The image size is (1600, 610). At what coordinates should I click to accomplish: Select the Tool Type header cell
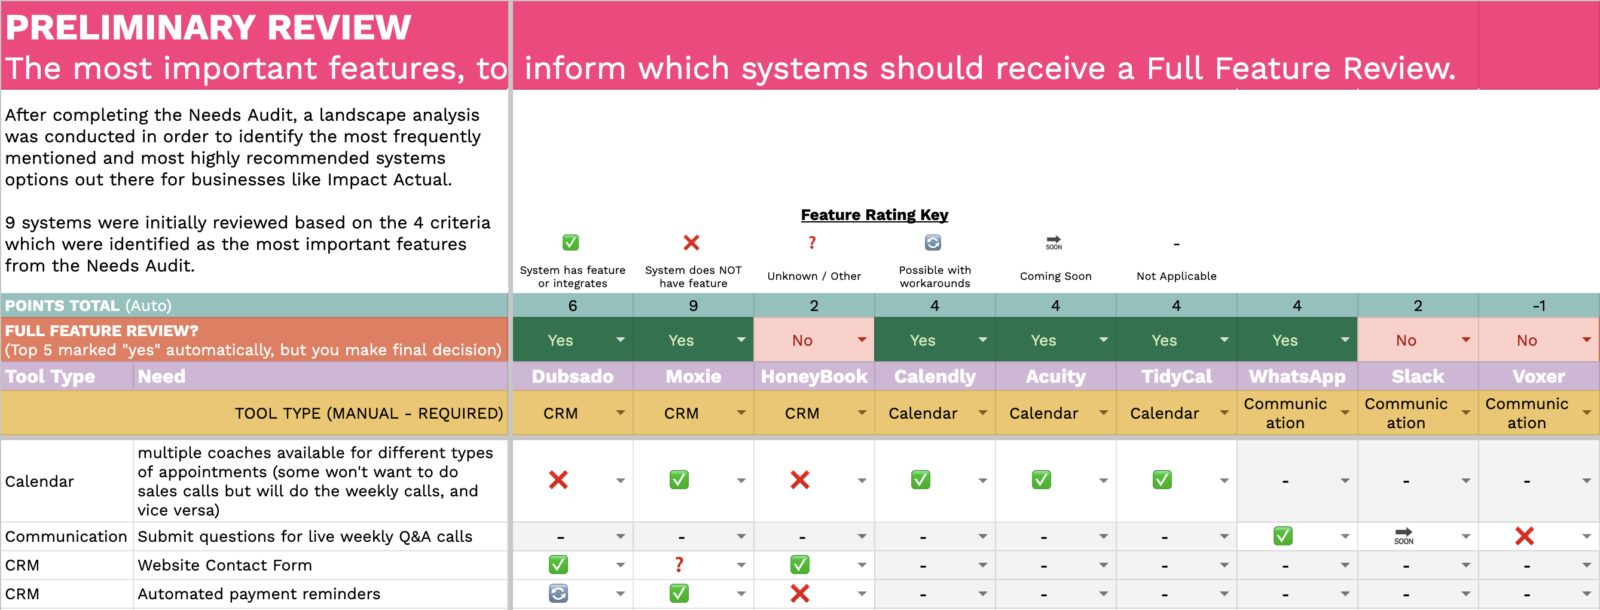[x=67, y=377]
